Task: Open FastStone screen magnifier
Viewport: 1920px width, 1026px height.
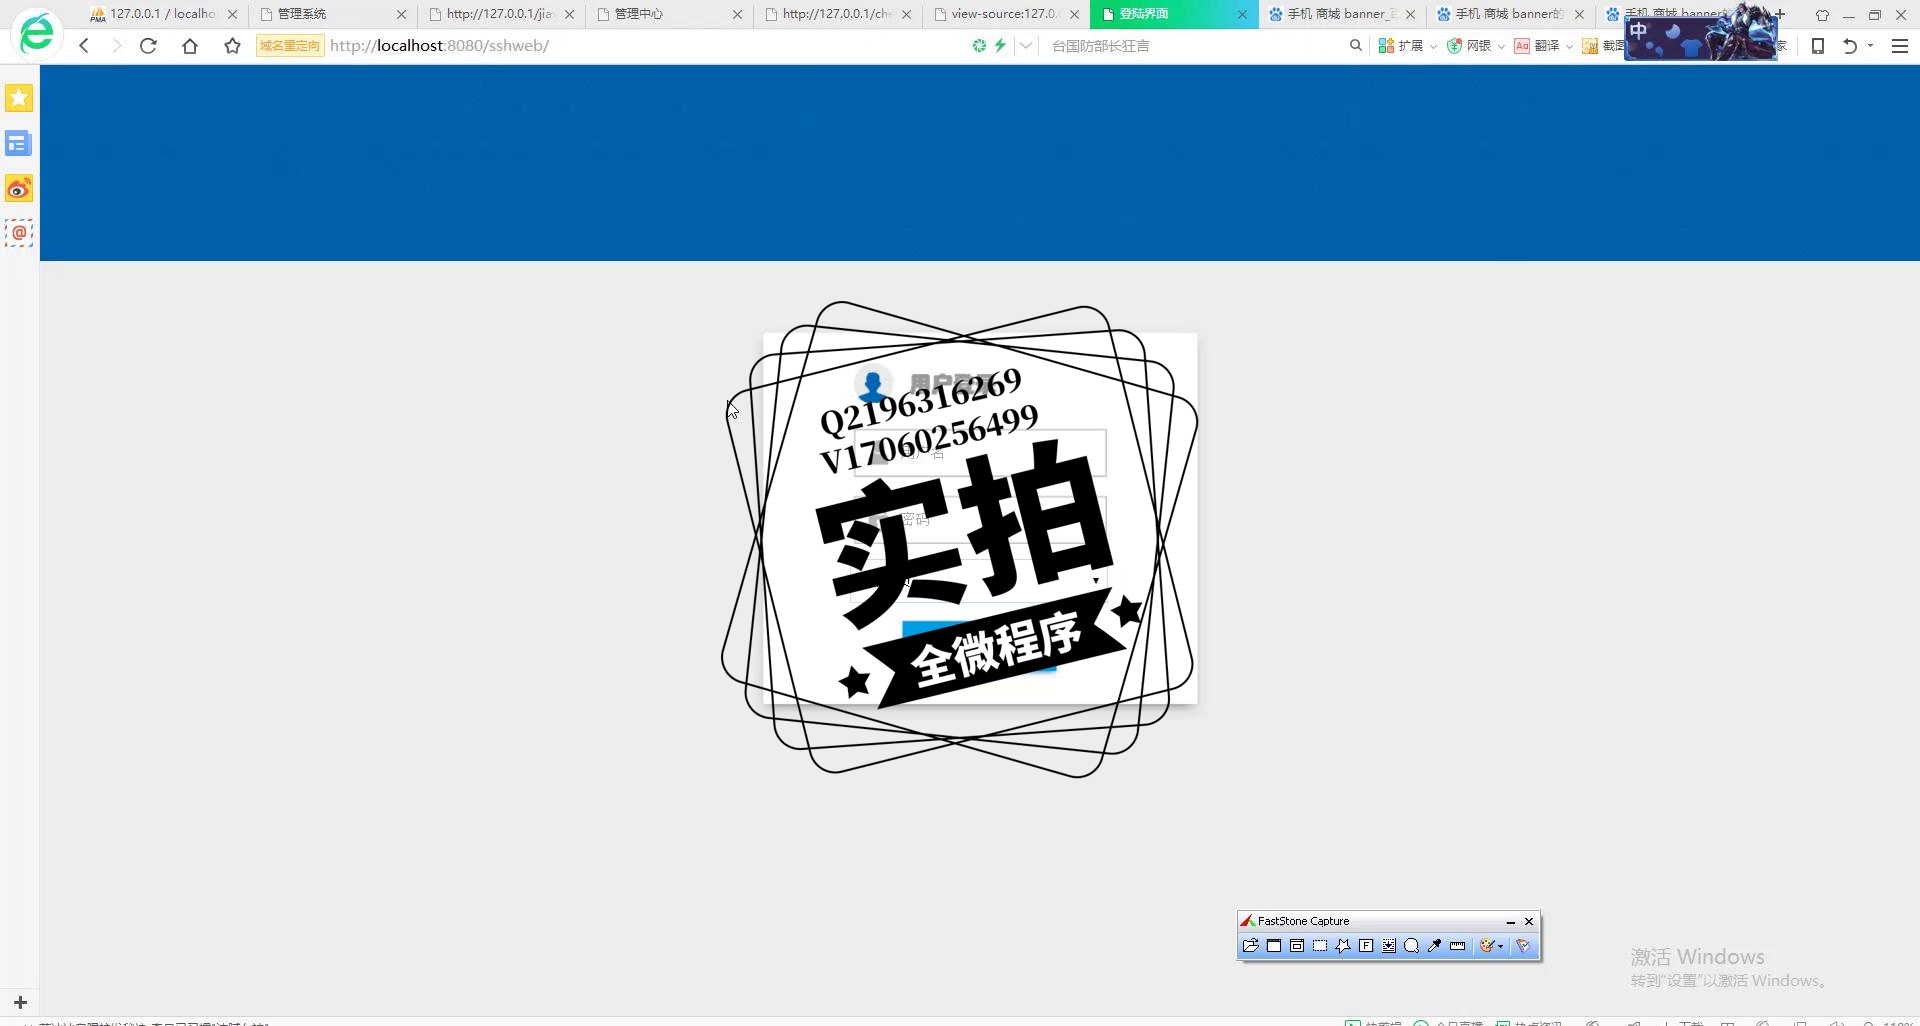Action: coord(1412,946)
